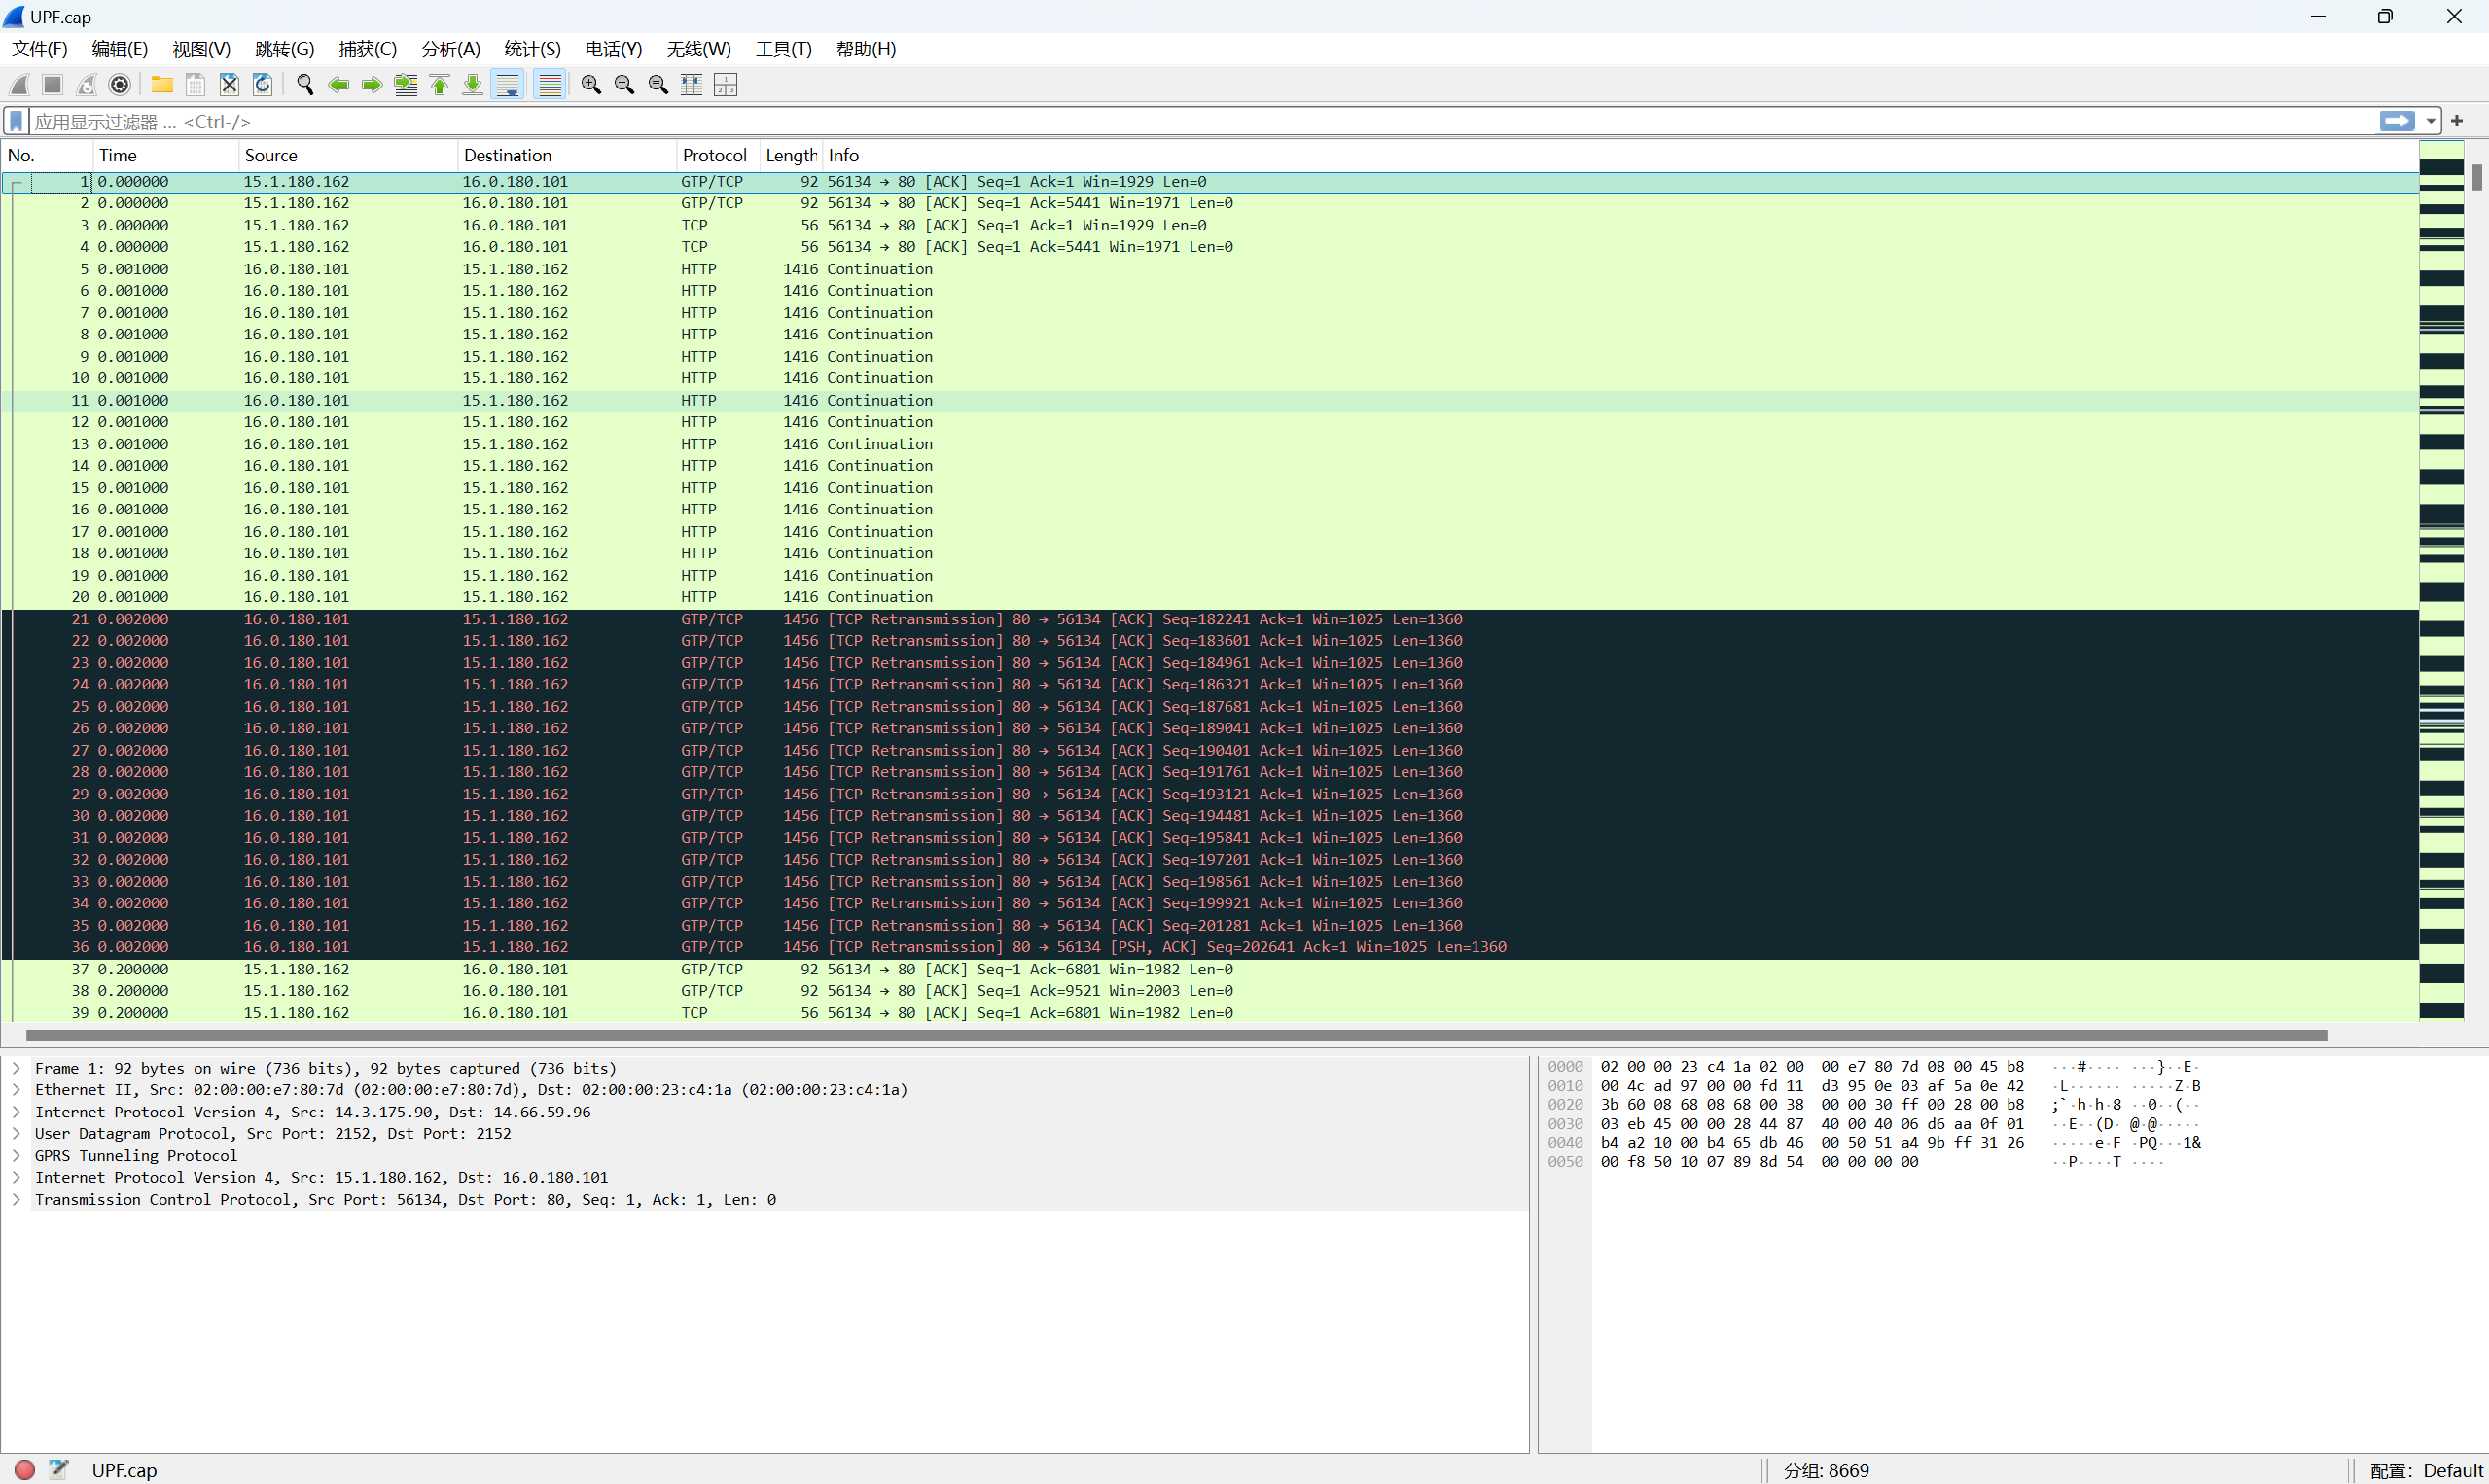Image resolution: width=2489 pixels, height=1484 pixels.
Task: Go to a specific packet number
Action: [406, 85]
